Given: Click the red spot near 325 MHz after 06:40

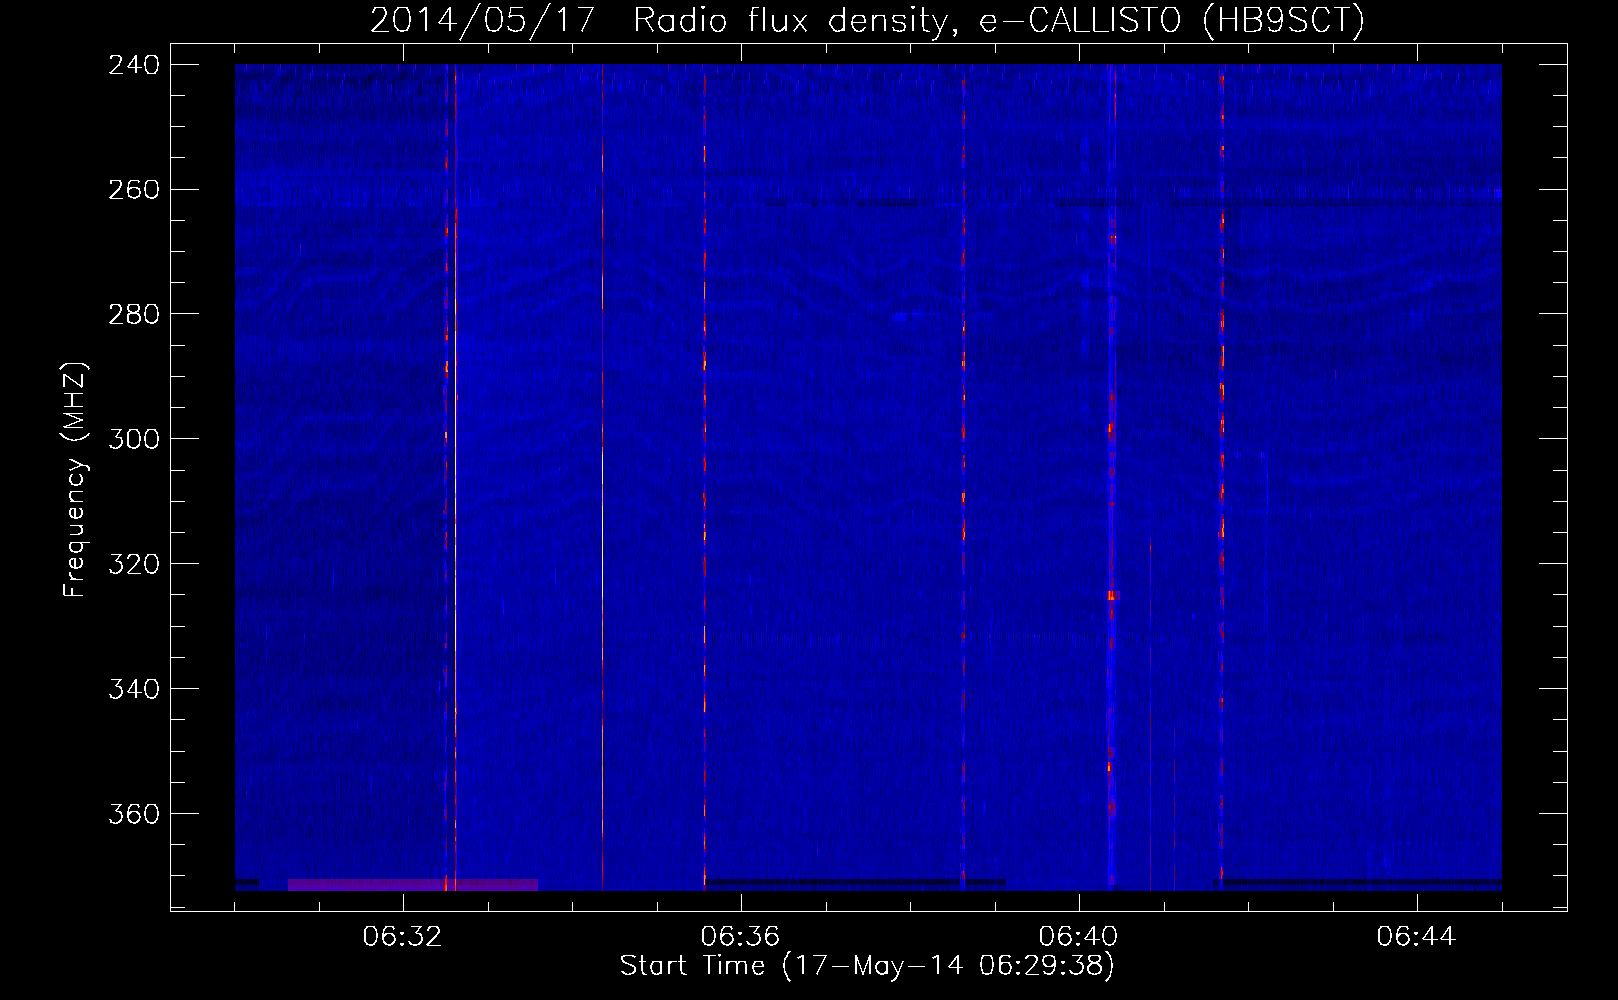Looking at the screenshot, I should pyautogui.click(x=1111, y=595).
